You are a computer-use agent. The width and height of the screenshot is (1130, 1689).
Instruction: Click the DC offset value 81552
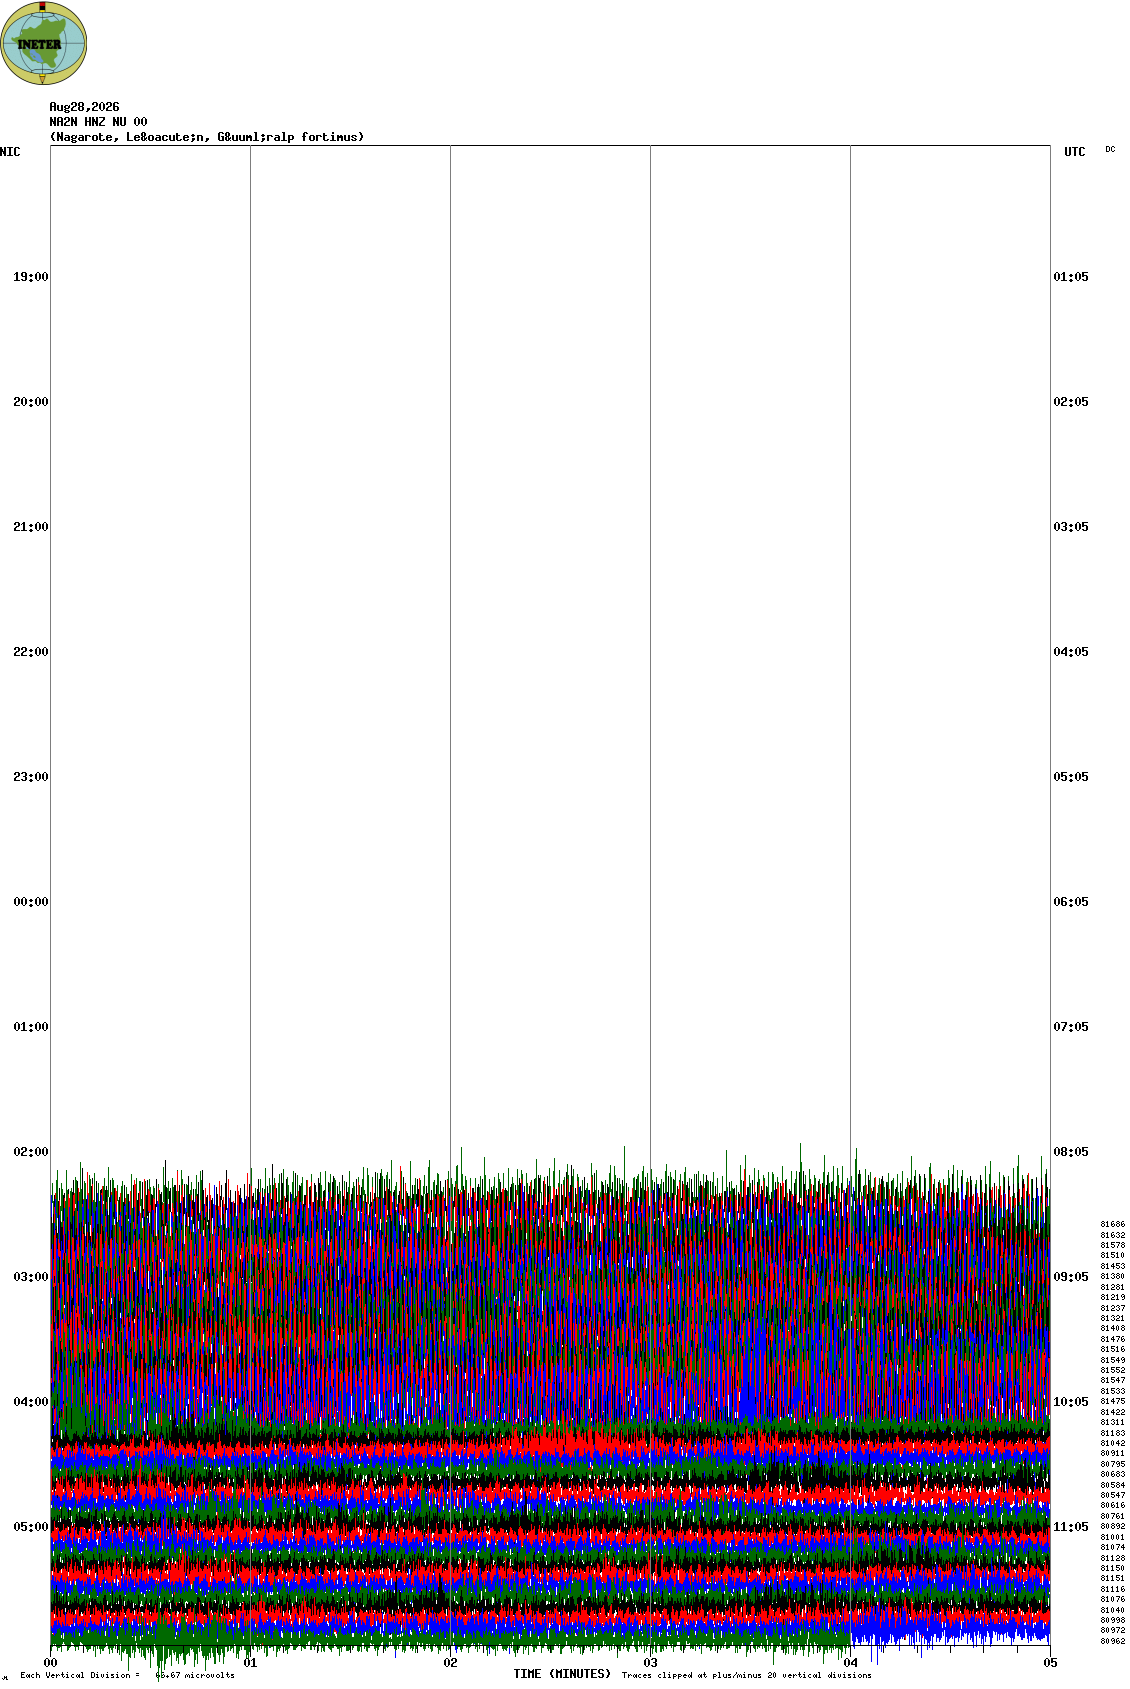[x=1113, y=1370]
